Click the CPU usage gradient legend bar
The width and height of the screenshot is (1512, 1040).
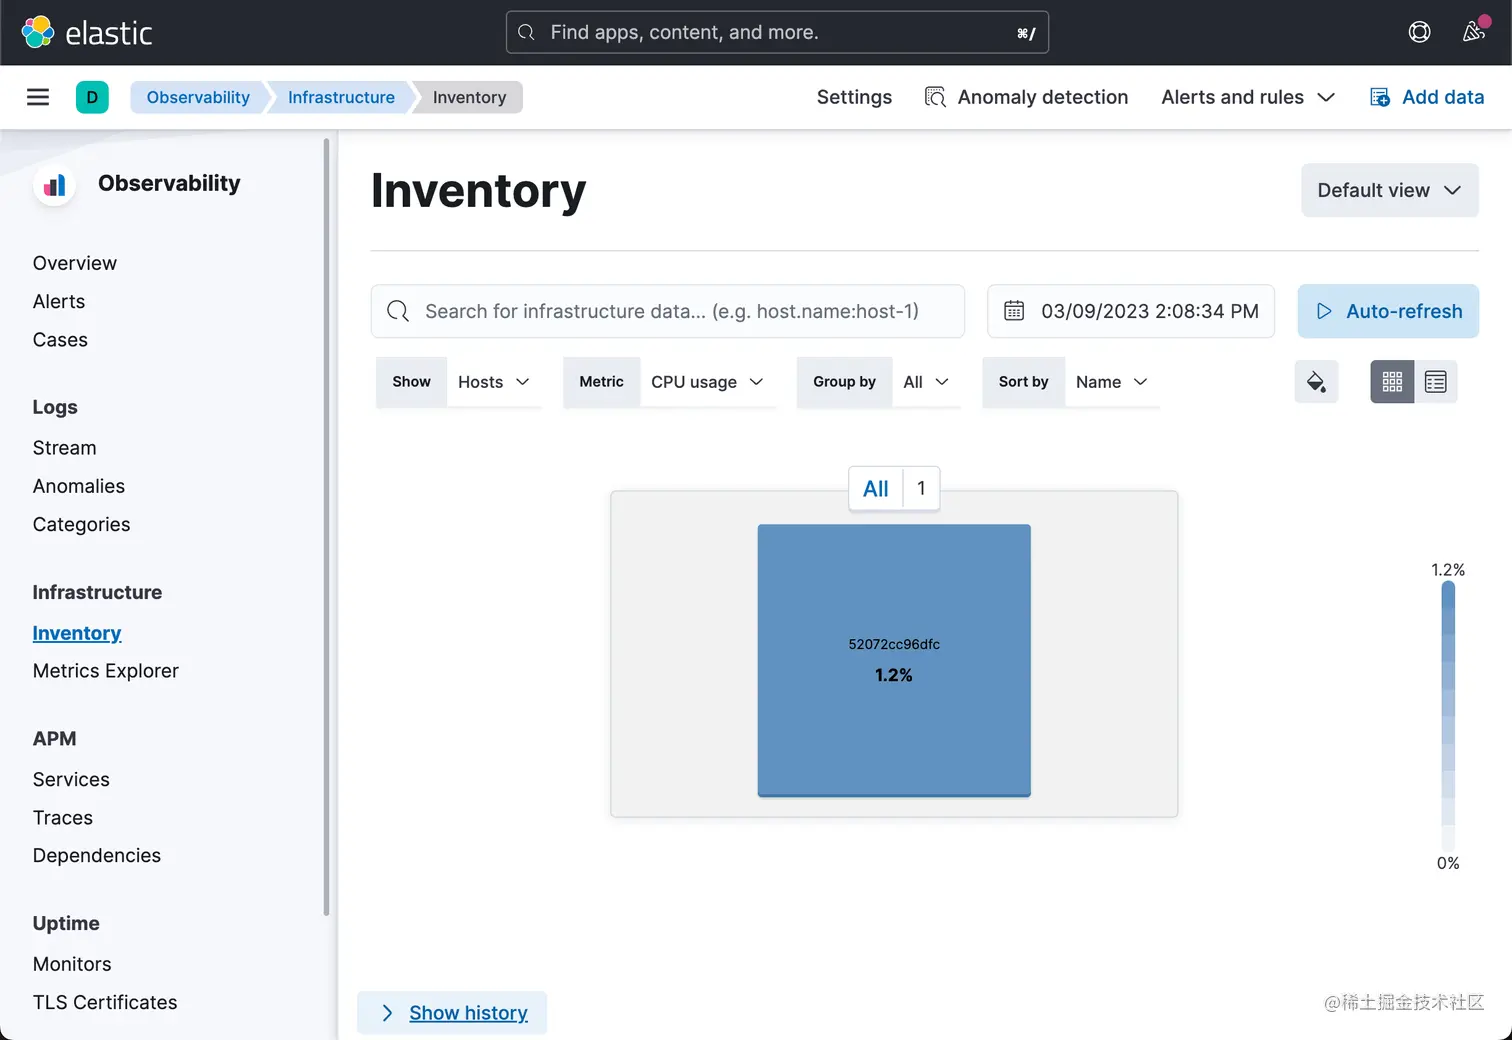coord(1448,716)
